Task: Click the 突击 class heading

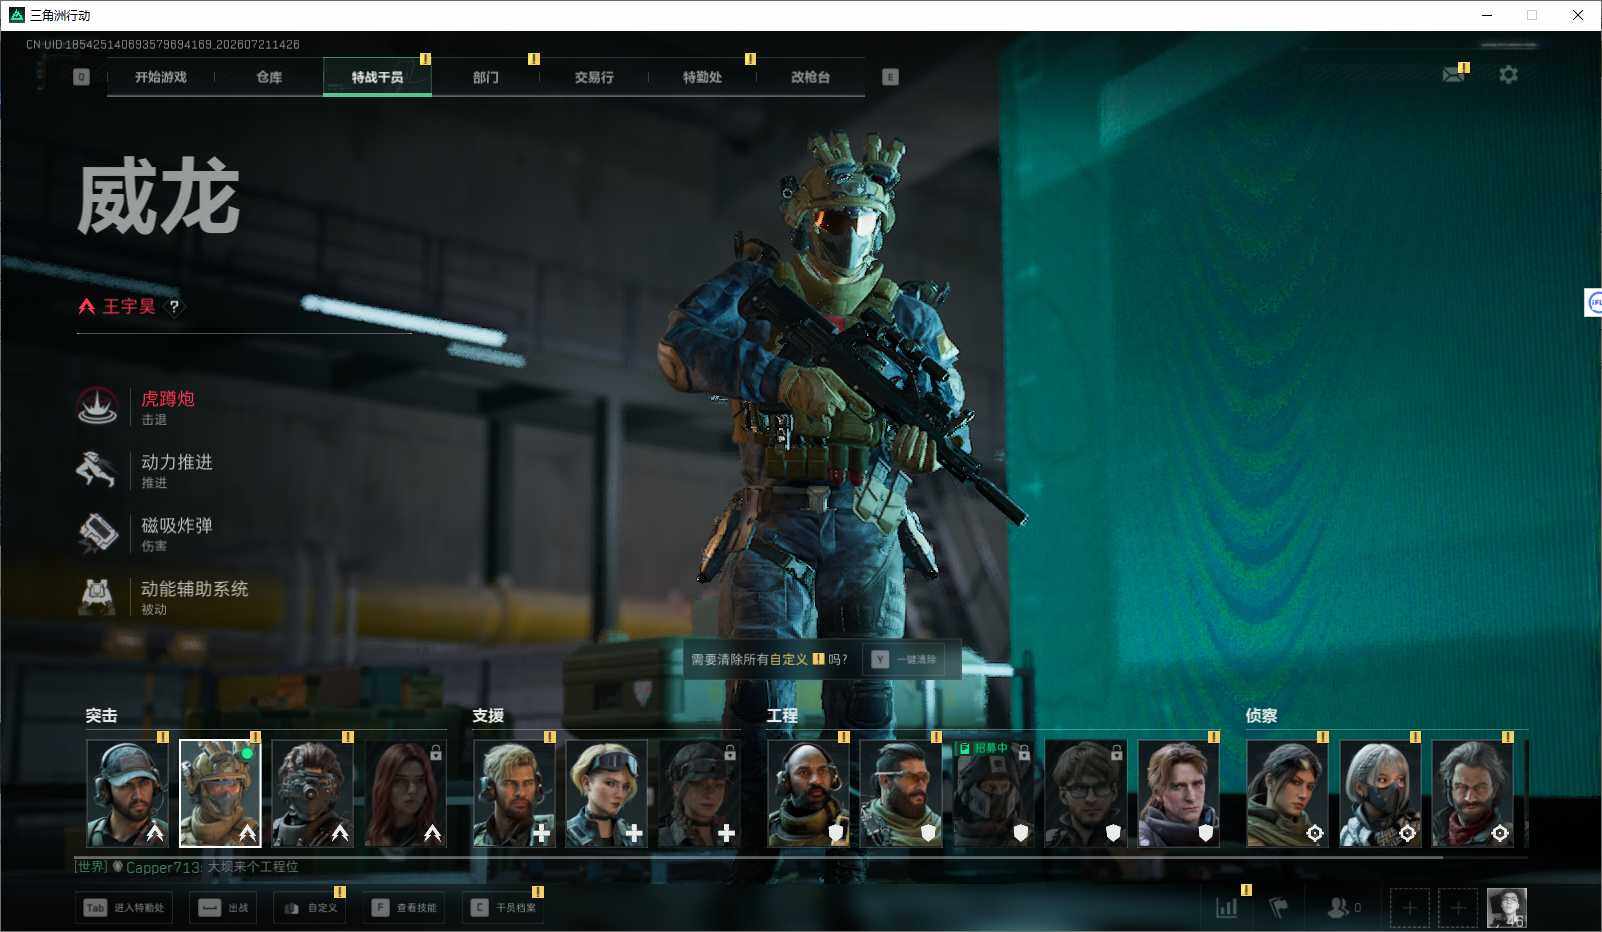Action: (x=101, y=716)
